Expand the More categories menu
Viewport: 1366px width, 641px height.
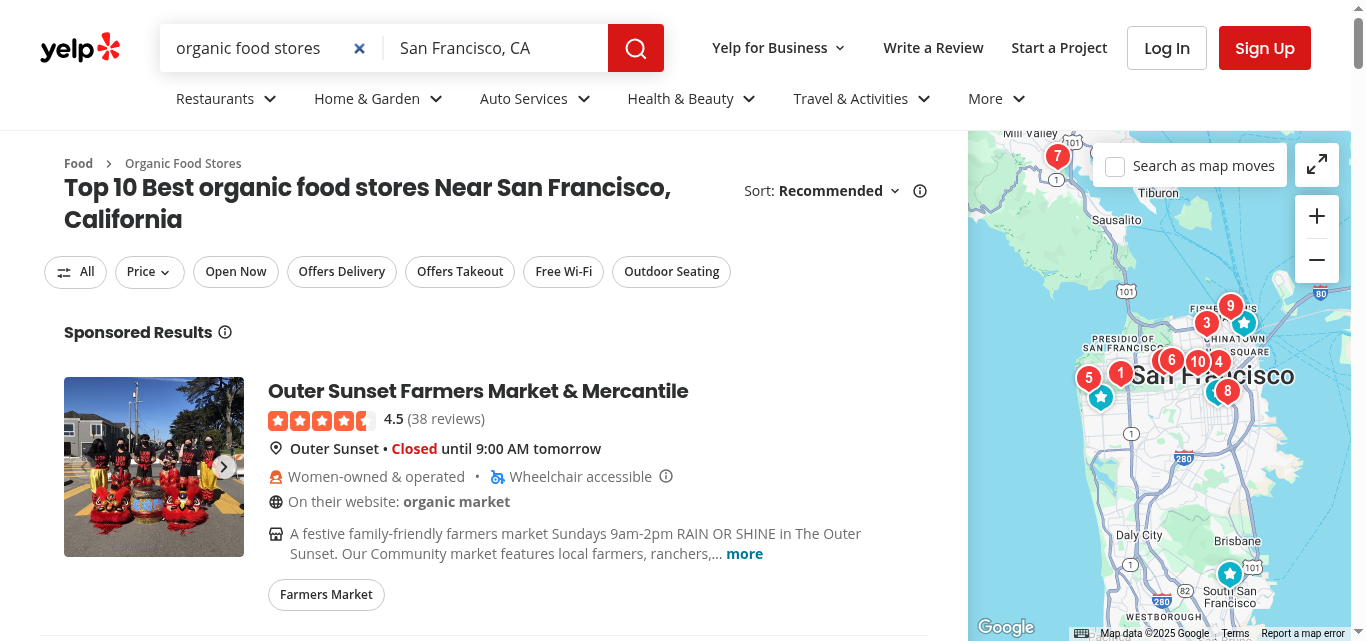click(x=996, y=99)
